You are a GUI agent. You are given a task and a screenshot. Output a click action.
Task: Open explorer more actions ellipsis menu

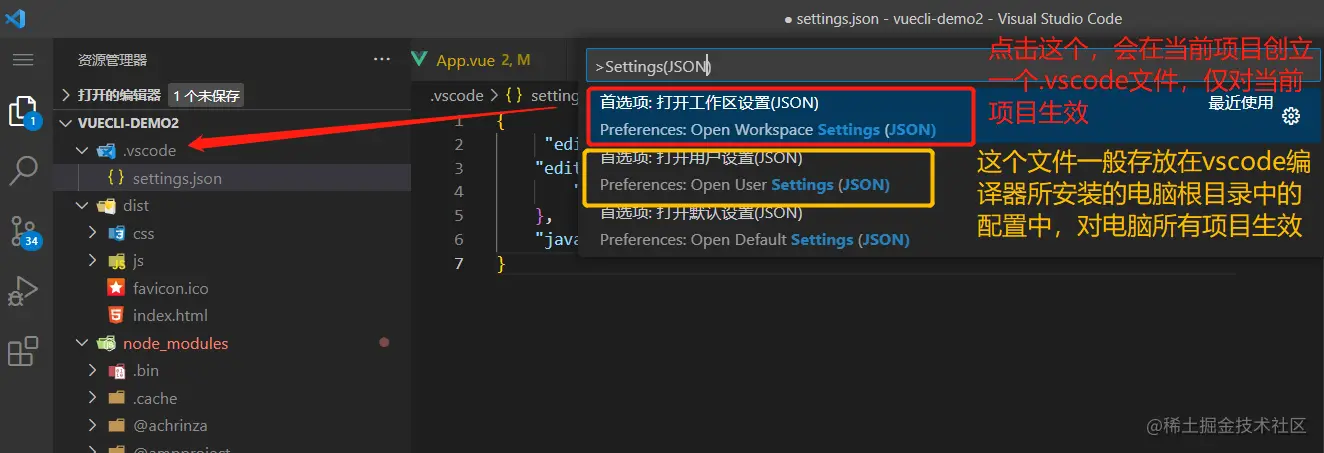point(382,60)
